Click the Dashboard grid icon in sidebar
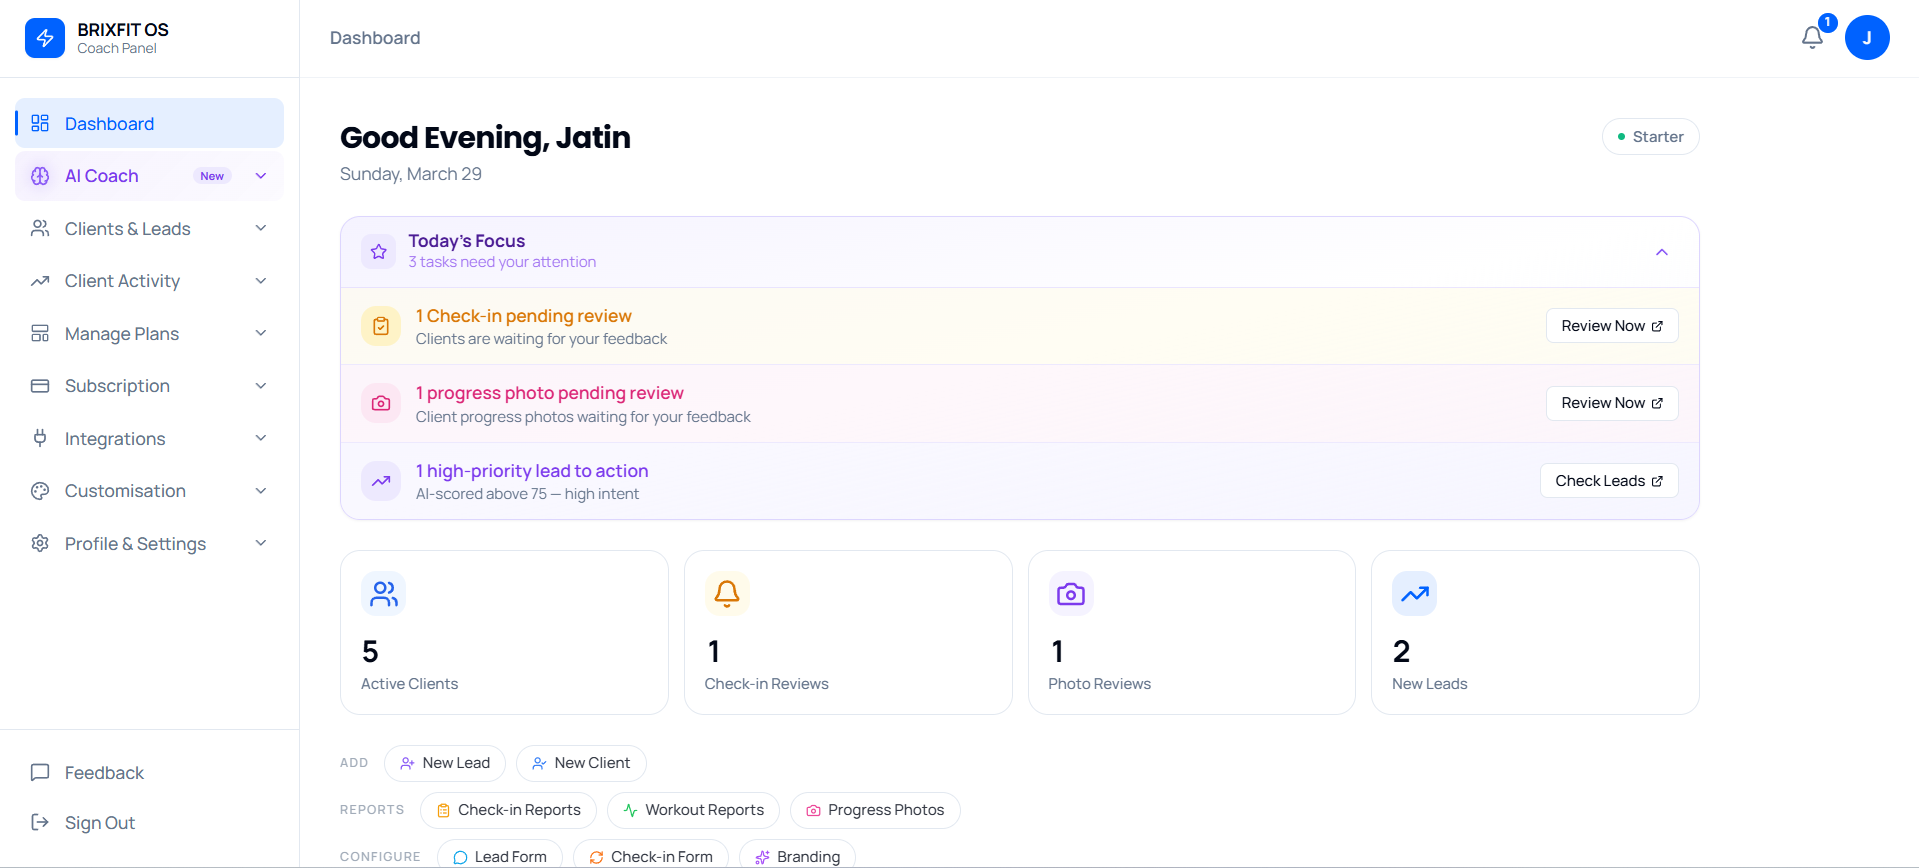The image size is (1919, 868). (x=40, y=123)
